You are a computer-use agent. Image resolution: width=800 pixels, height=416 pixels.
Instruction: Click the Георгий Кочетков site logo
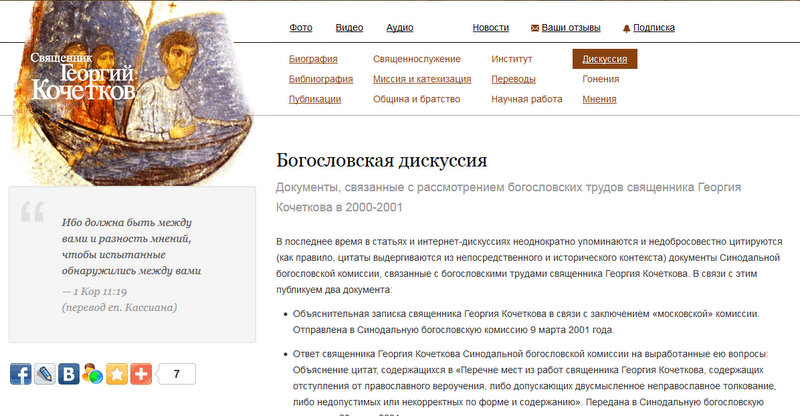[83, 77]
